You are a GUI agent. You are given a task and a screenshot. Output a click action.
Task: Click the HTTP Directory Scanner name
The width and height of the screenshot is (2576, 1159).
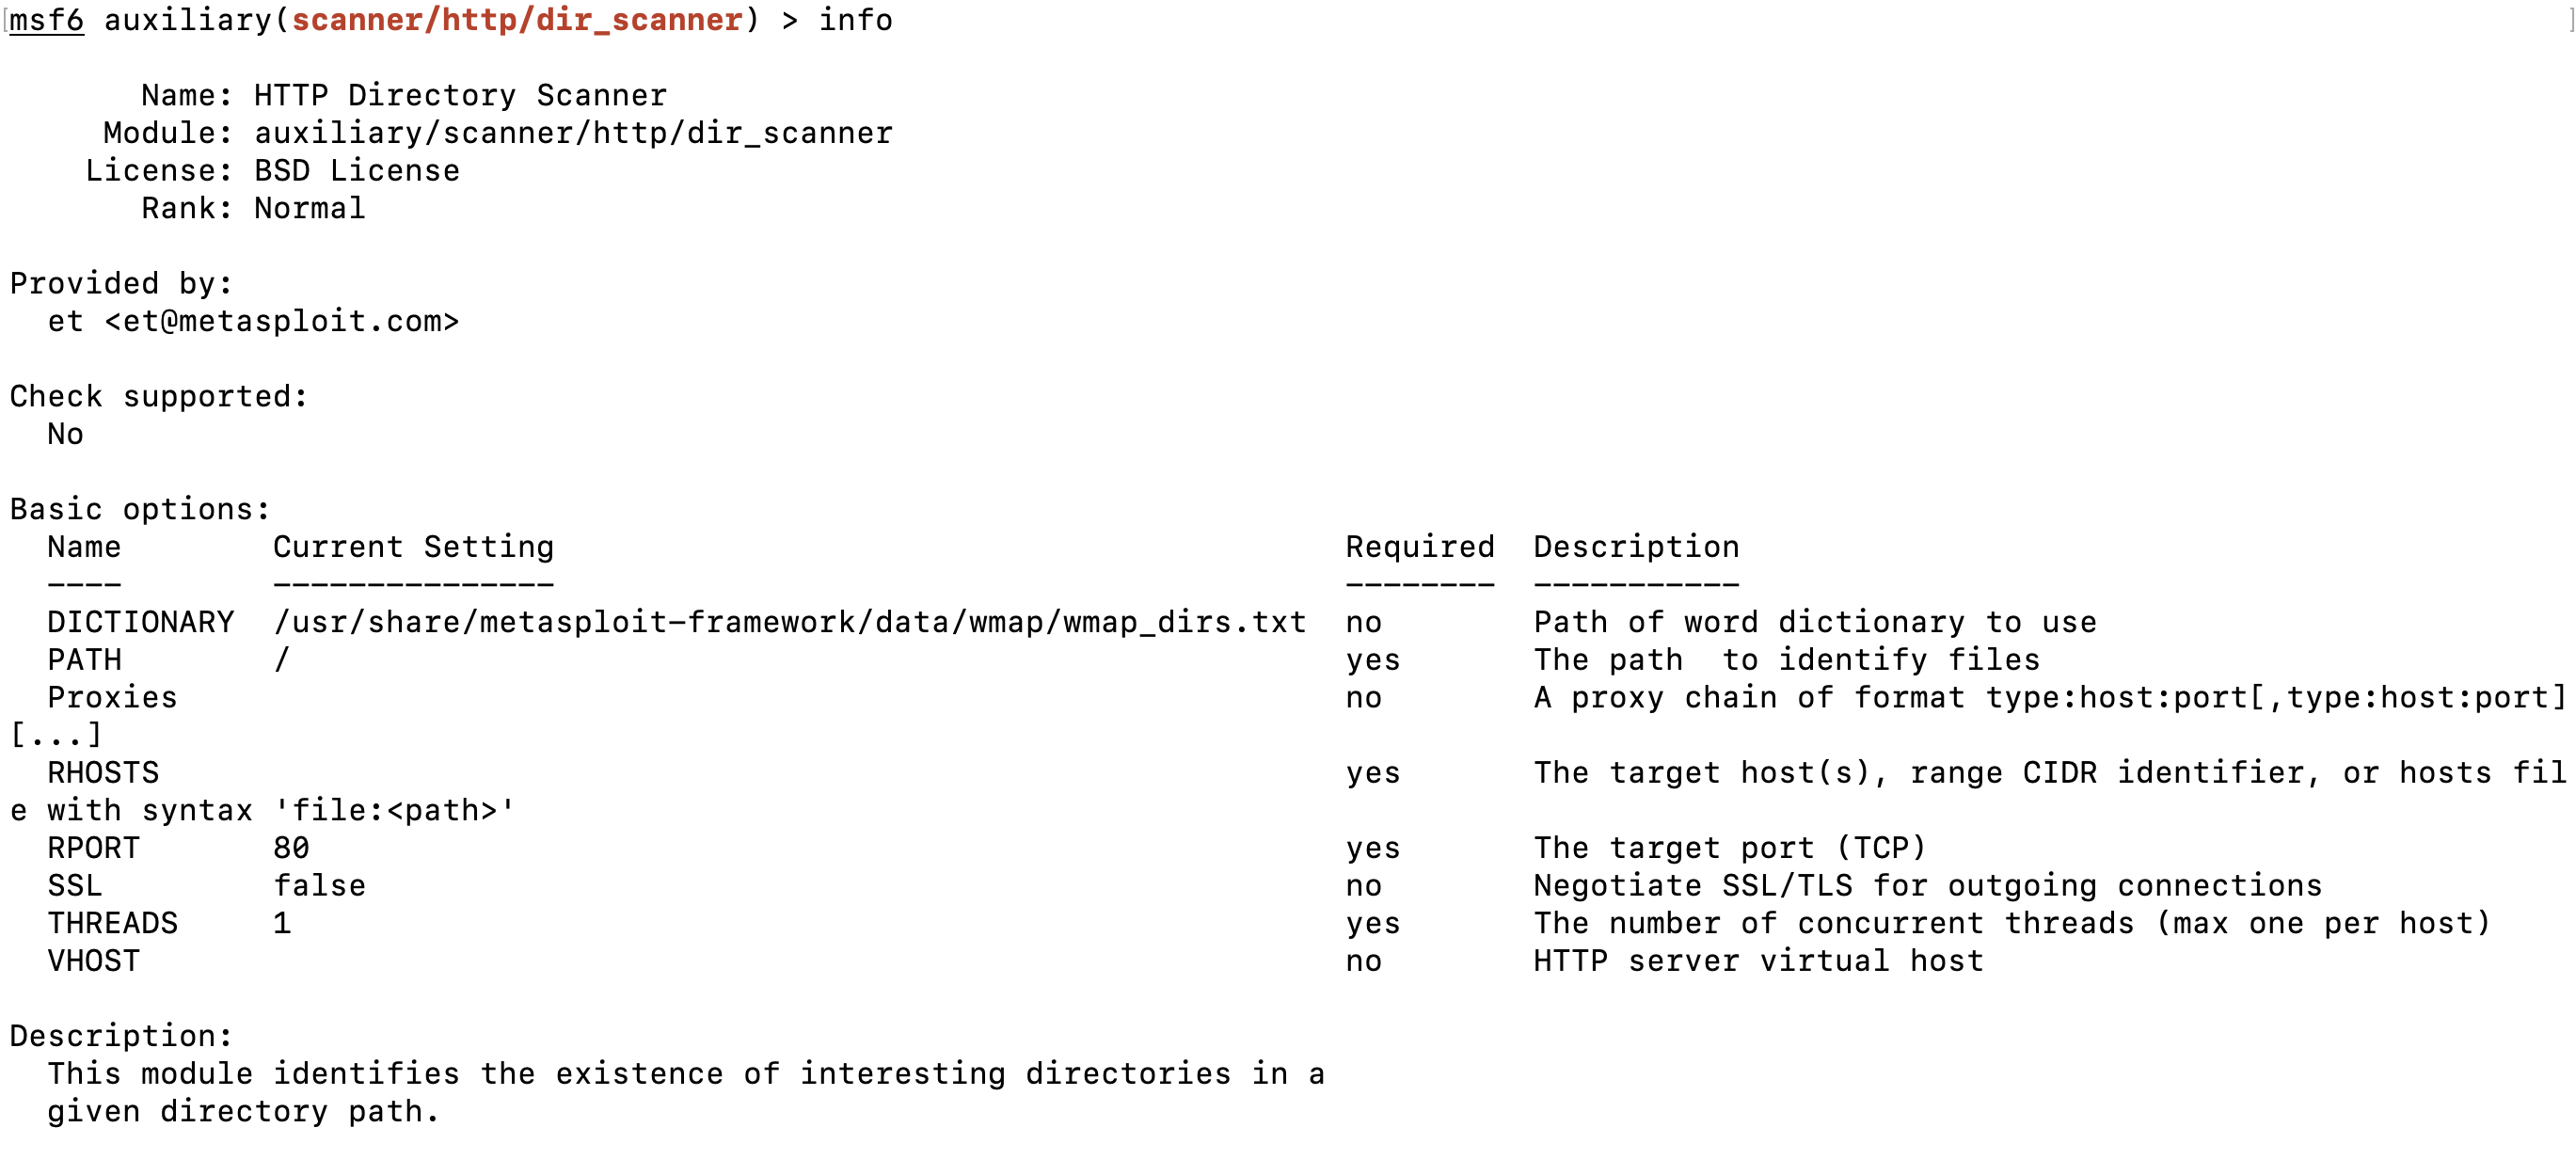click(460, 95)
